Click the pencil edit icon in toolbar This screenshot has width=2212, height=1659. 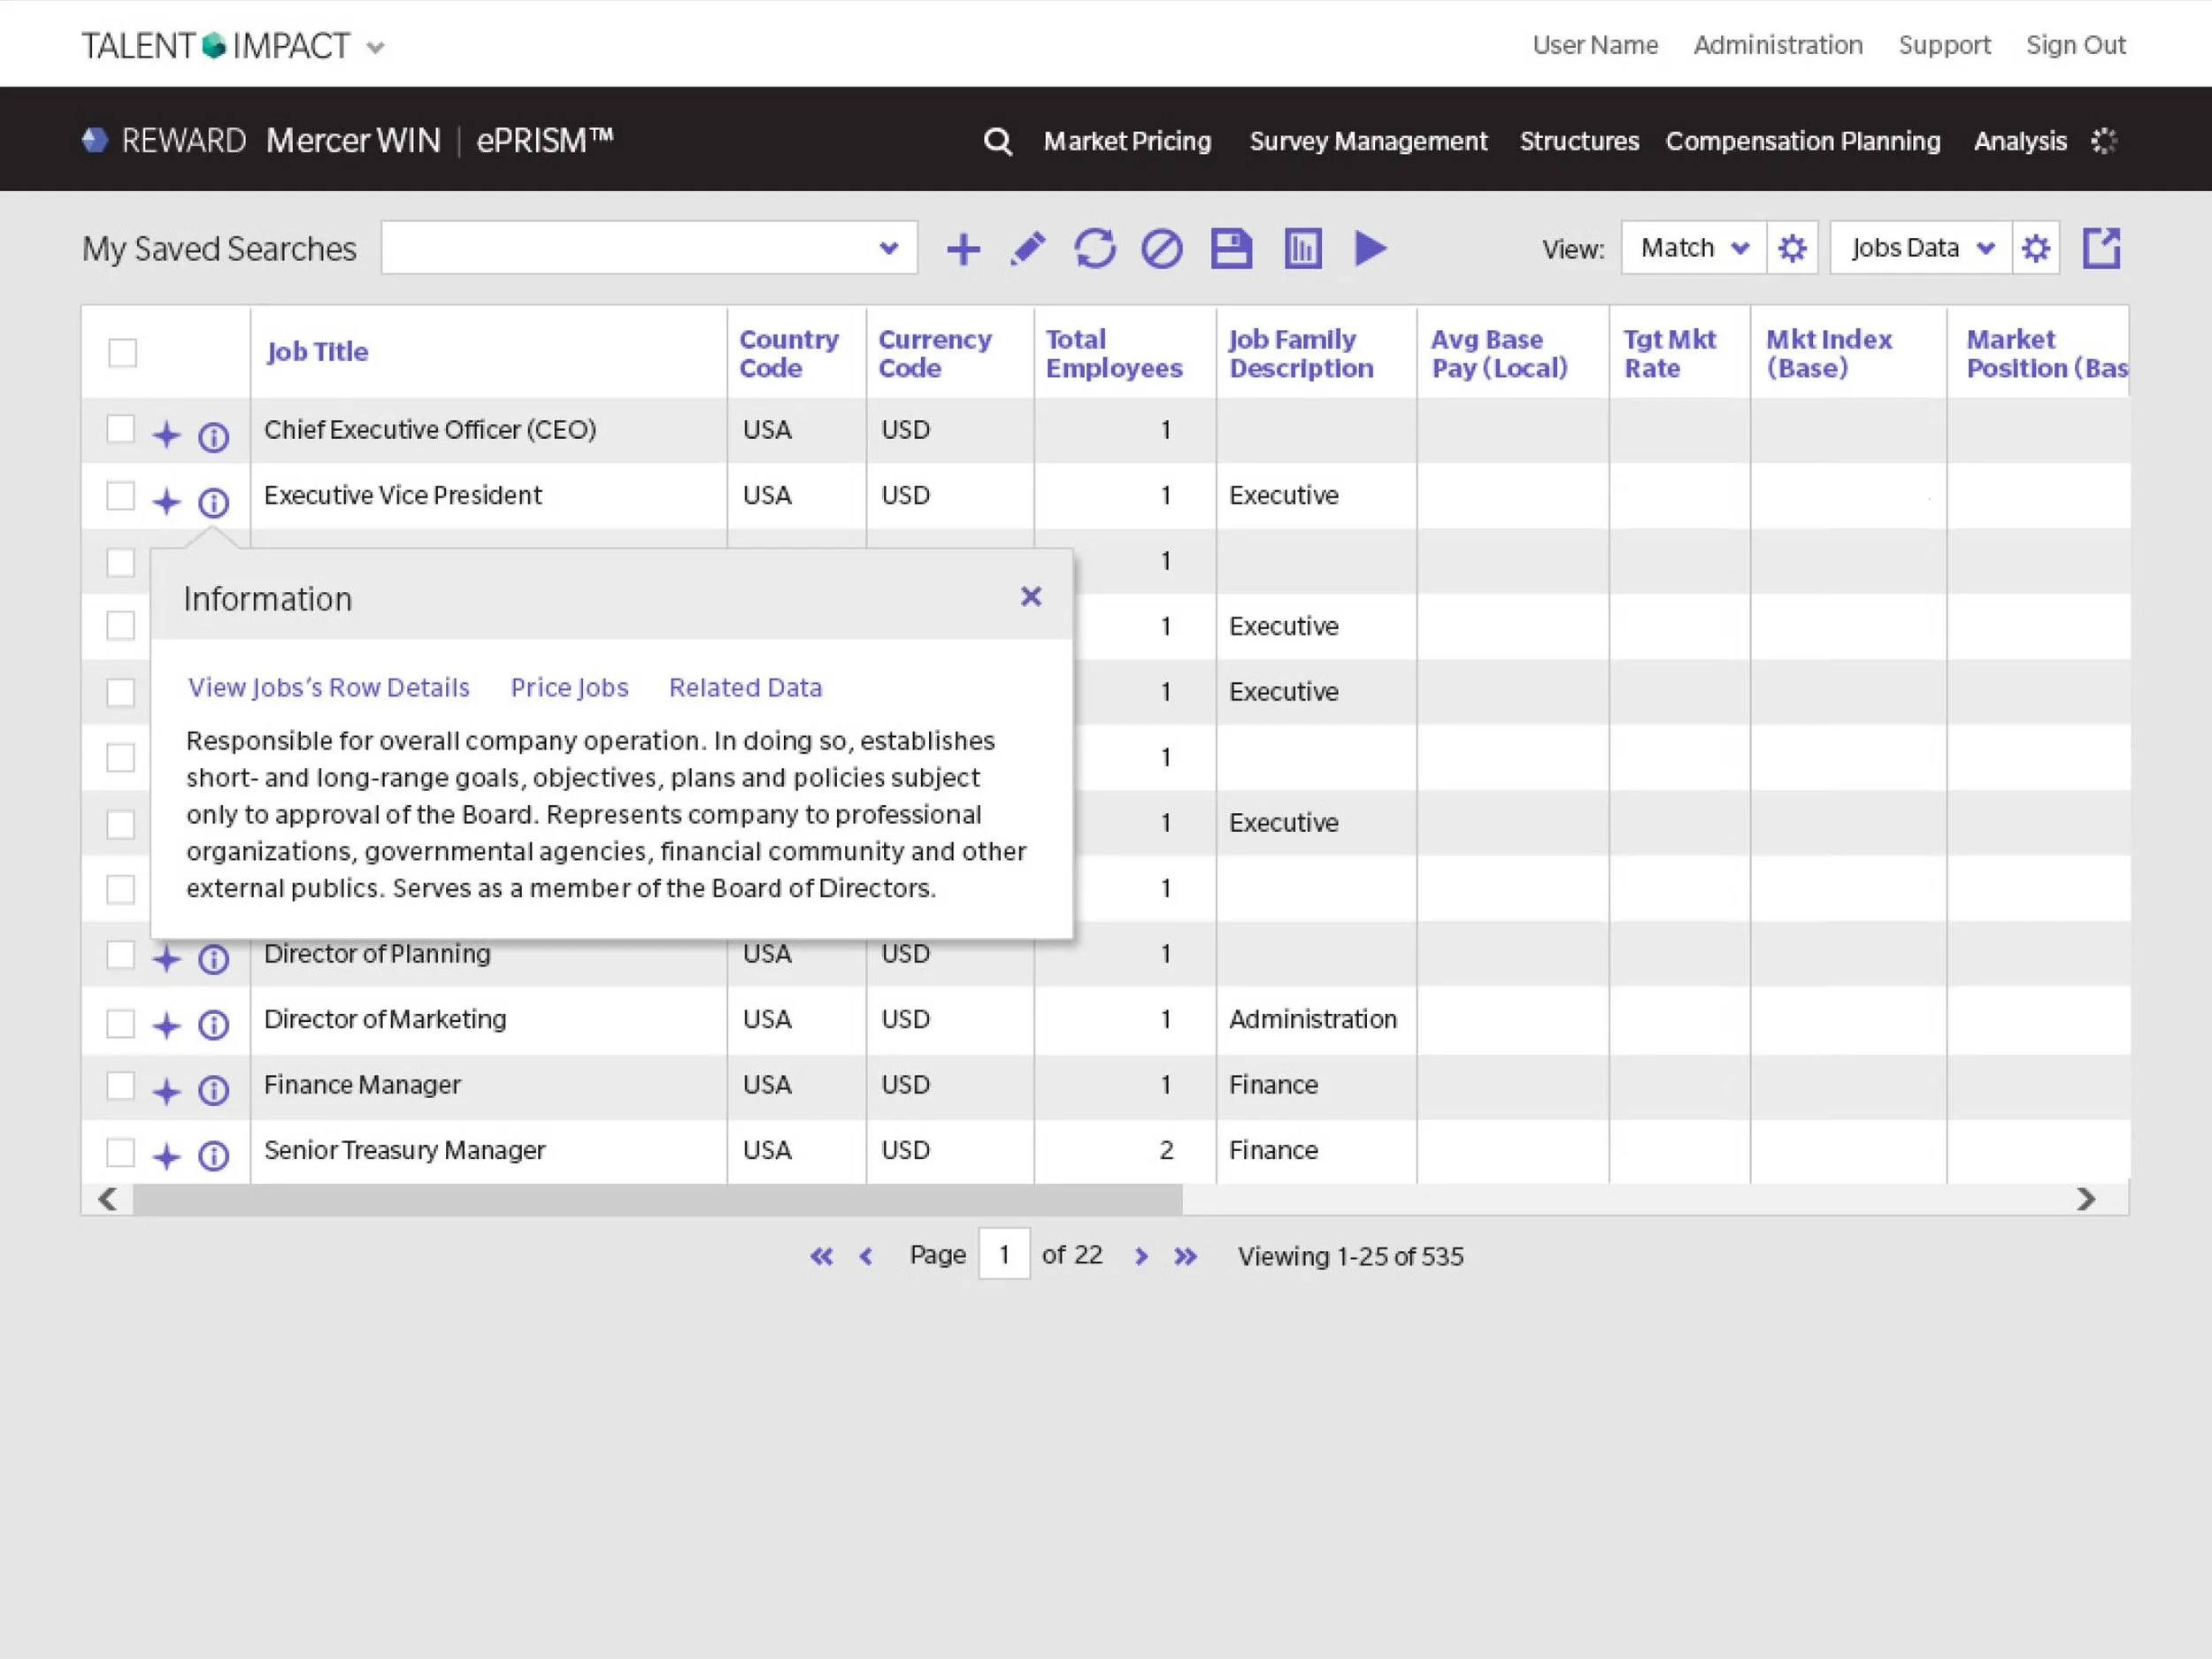click(x=1028, y=249)
